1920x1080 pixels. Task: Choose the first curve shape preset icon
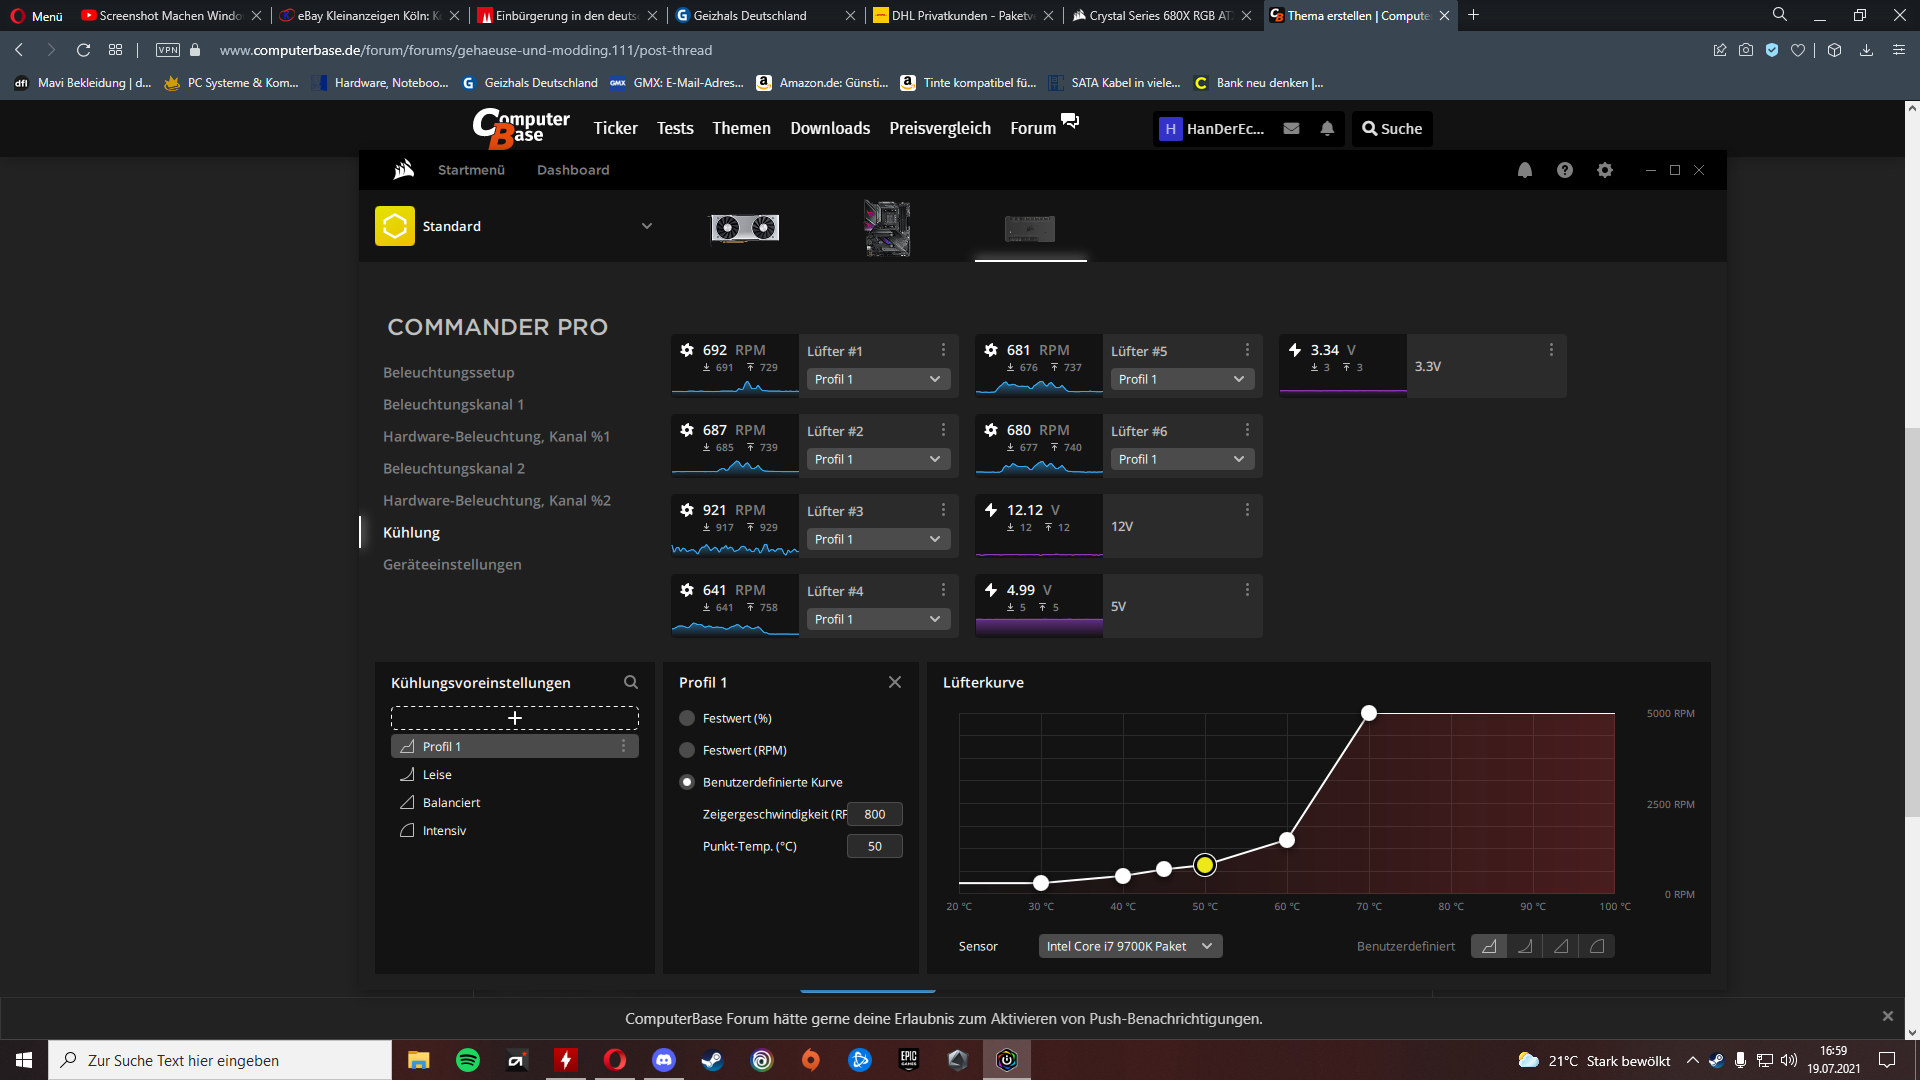point(1488,946)
